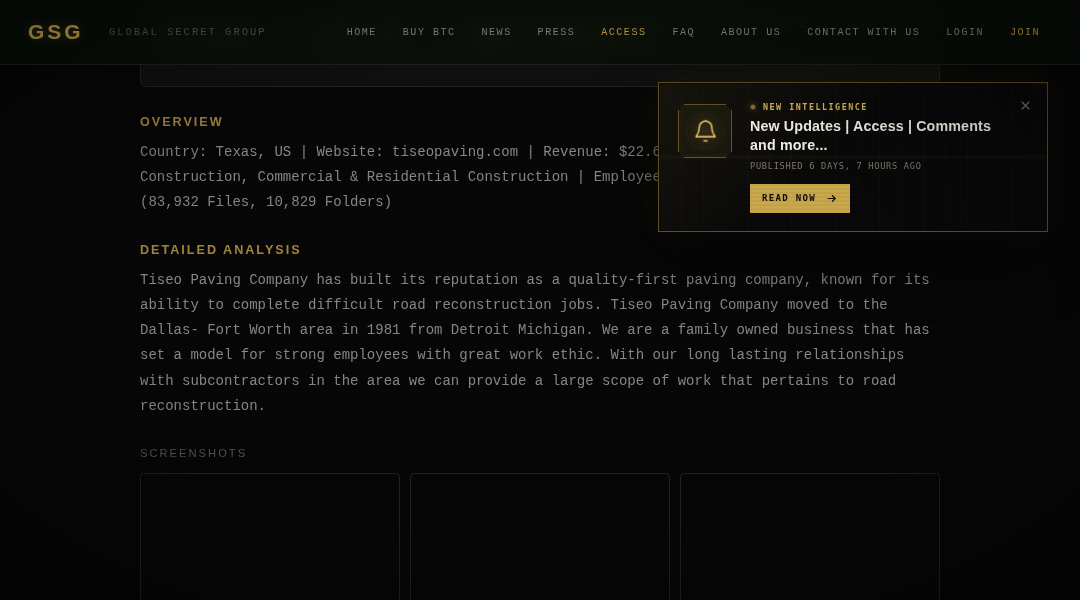
Task: Click the Overview heading
Action: (182, 122)
